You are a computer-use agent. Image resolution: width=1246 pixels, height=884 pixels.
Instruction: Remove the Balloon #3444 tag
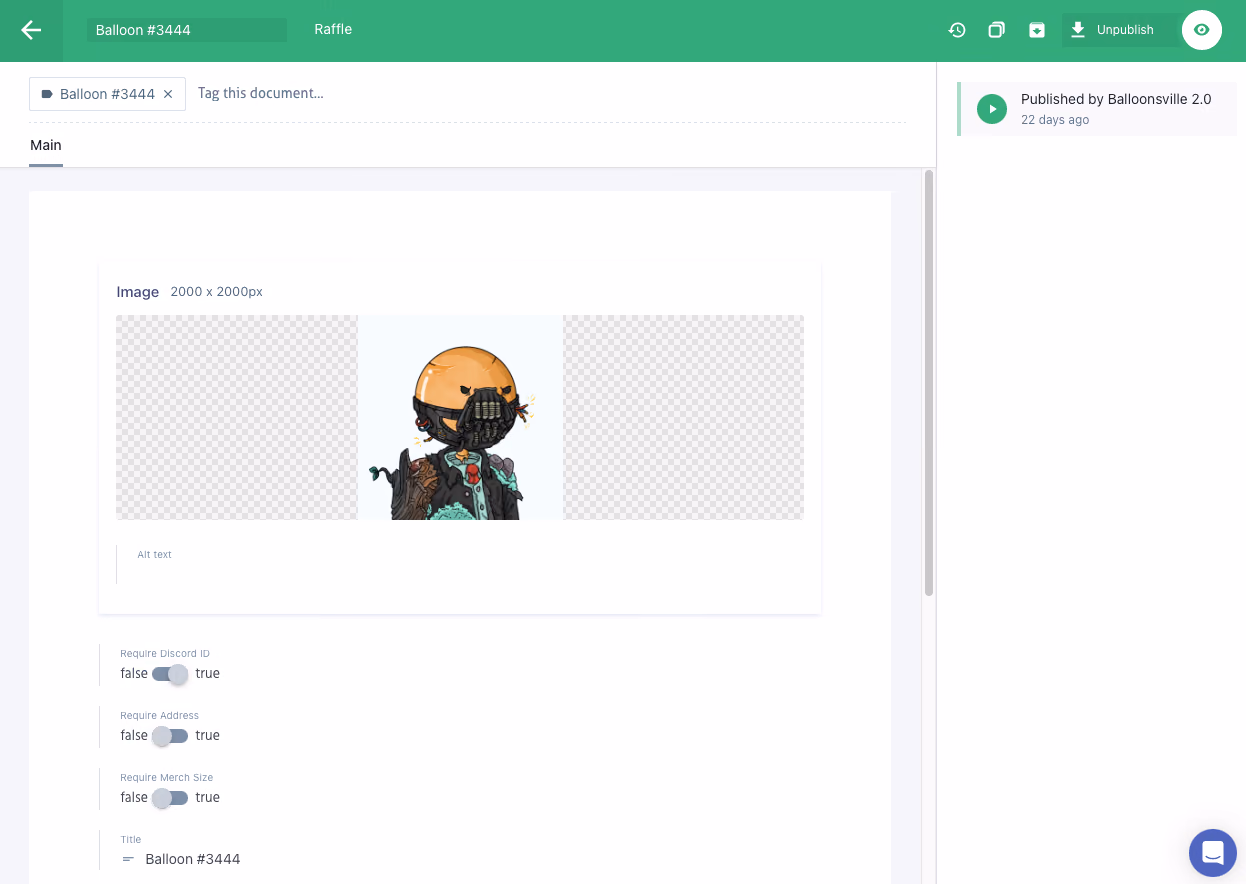[168, 94]
